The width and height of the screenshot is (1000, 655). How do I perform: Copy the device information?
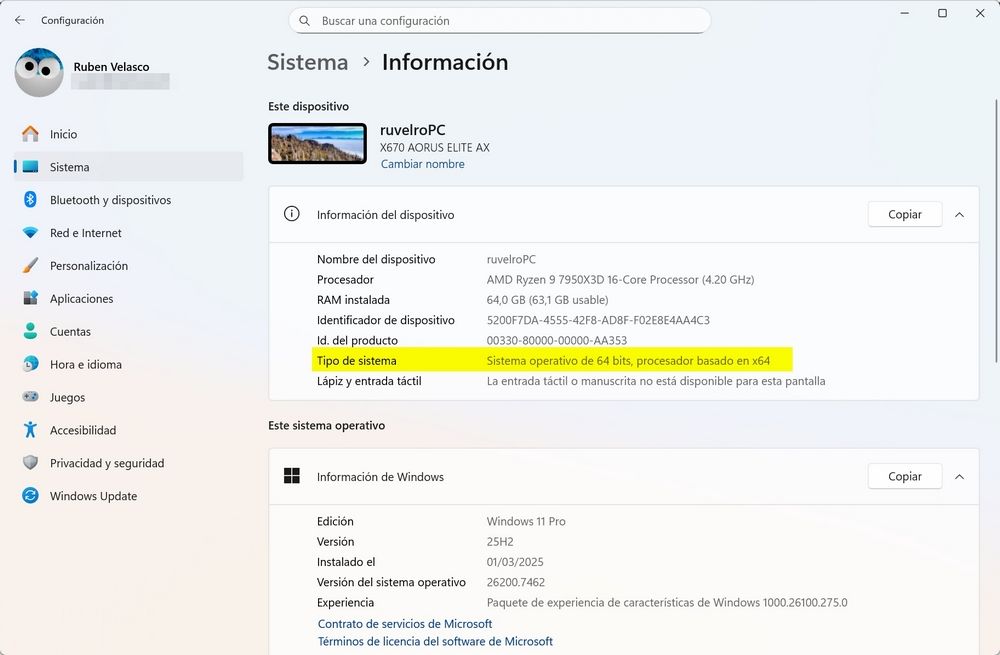pyautogui.click(x=904, y=214)
